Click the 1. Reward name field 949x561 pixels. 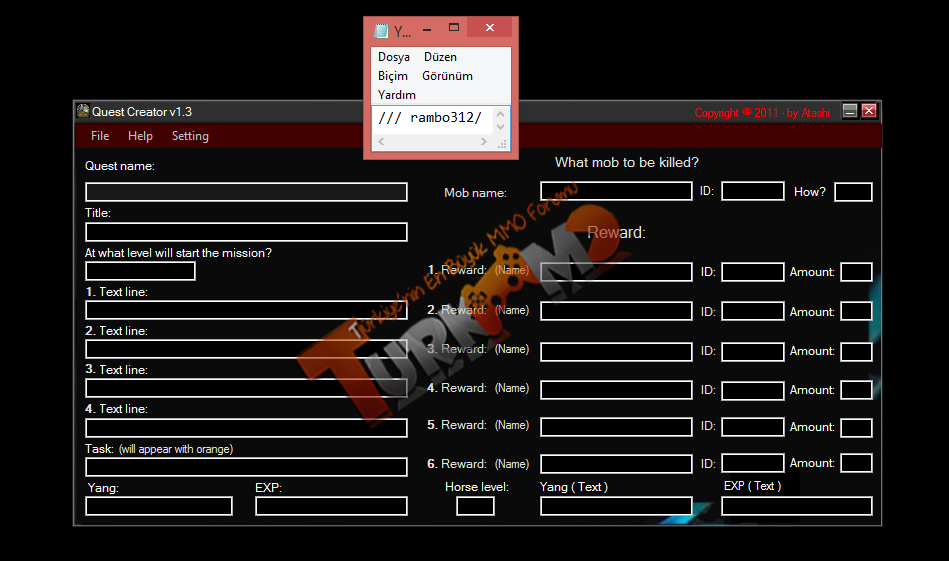616,272
